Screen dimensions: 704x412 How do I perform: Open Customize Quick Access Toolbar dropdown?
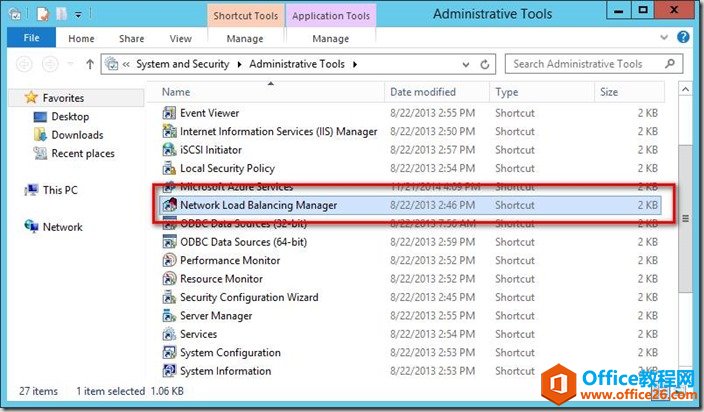pos(78,14)
